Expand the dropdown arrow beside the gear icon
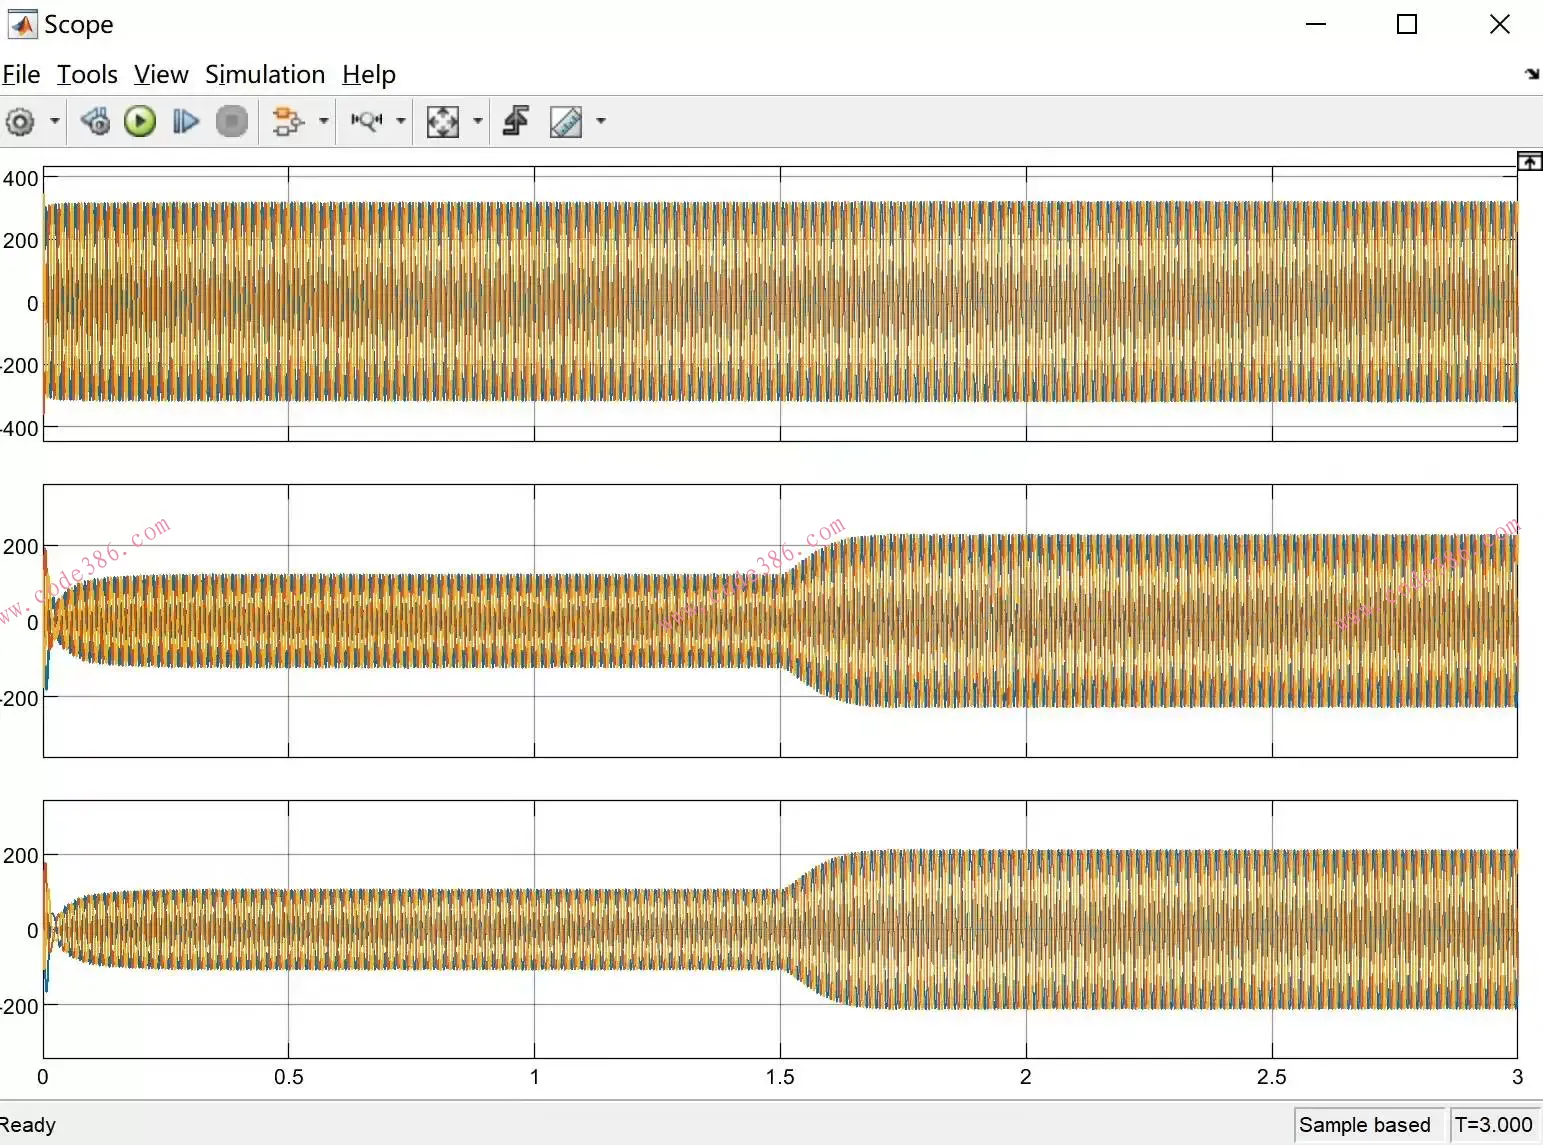The width and height of the screenshot is (1543, 1145). pyautogui.click(x=55, y=122)
